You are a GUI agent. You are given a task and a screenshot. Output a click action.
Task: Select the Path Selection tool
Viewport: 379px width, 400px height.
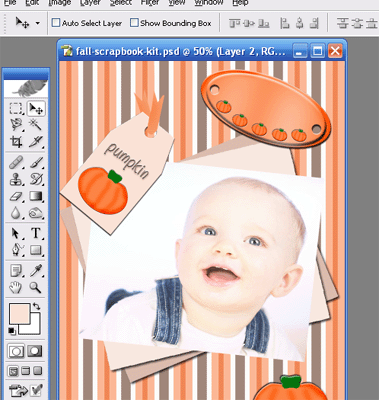16,233
